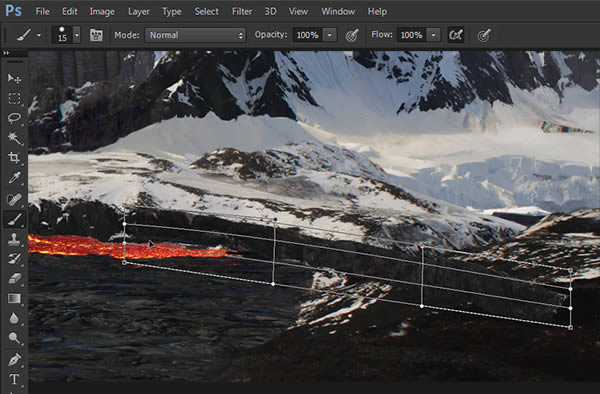This screenshot has height=394, width=600.
Task: Open the Window menu
Action: [x=338, y=11]
